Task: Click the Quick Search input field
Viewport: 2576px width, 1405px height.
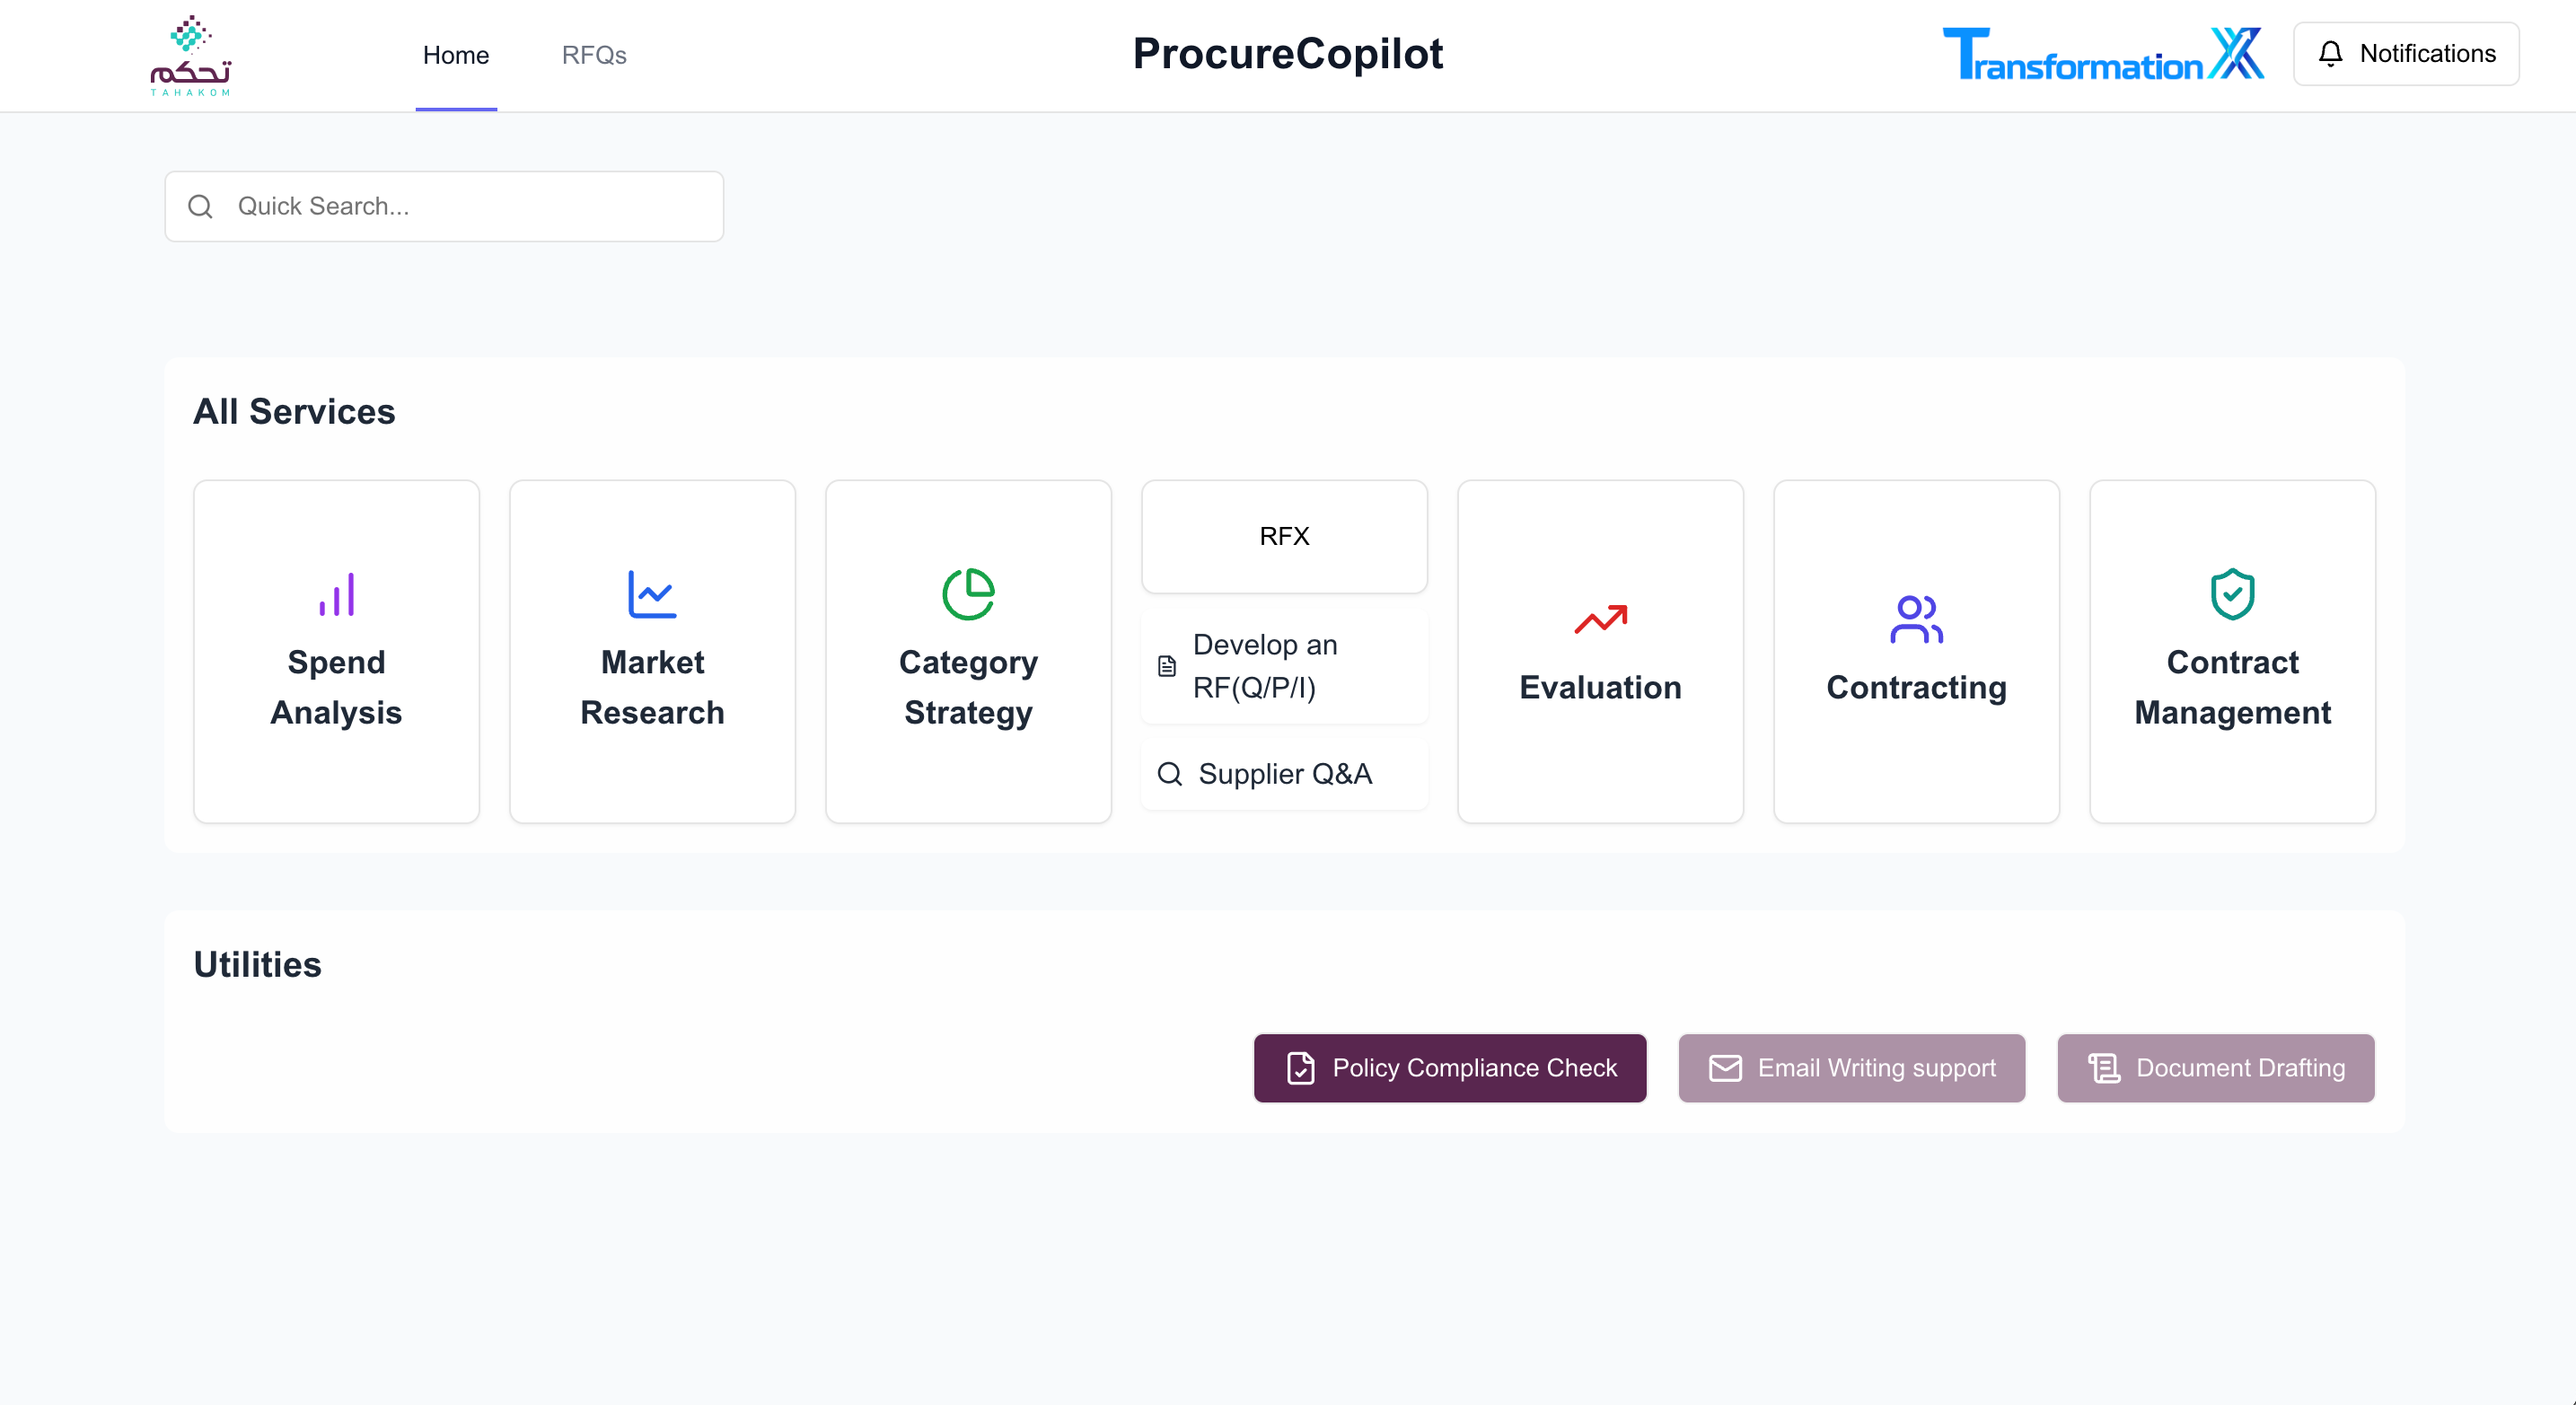Action: [444, 206]
